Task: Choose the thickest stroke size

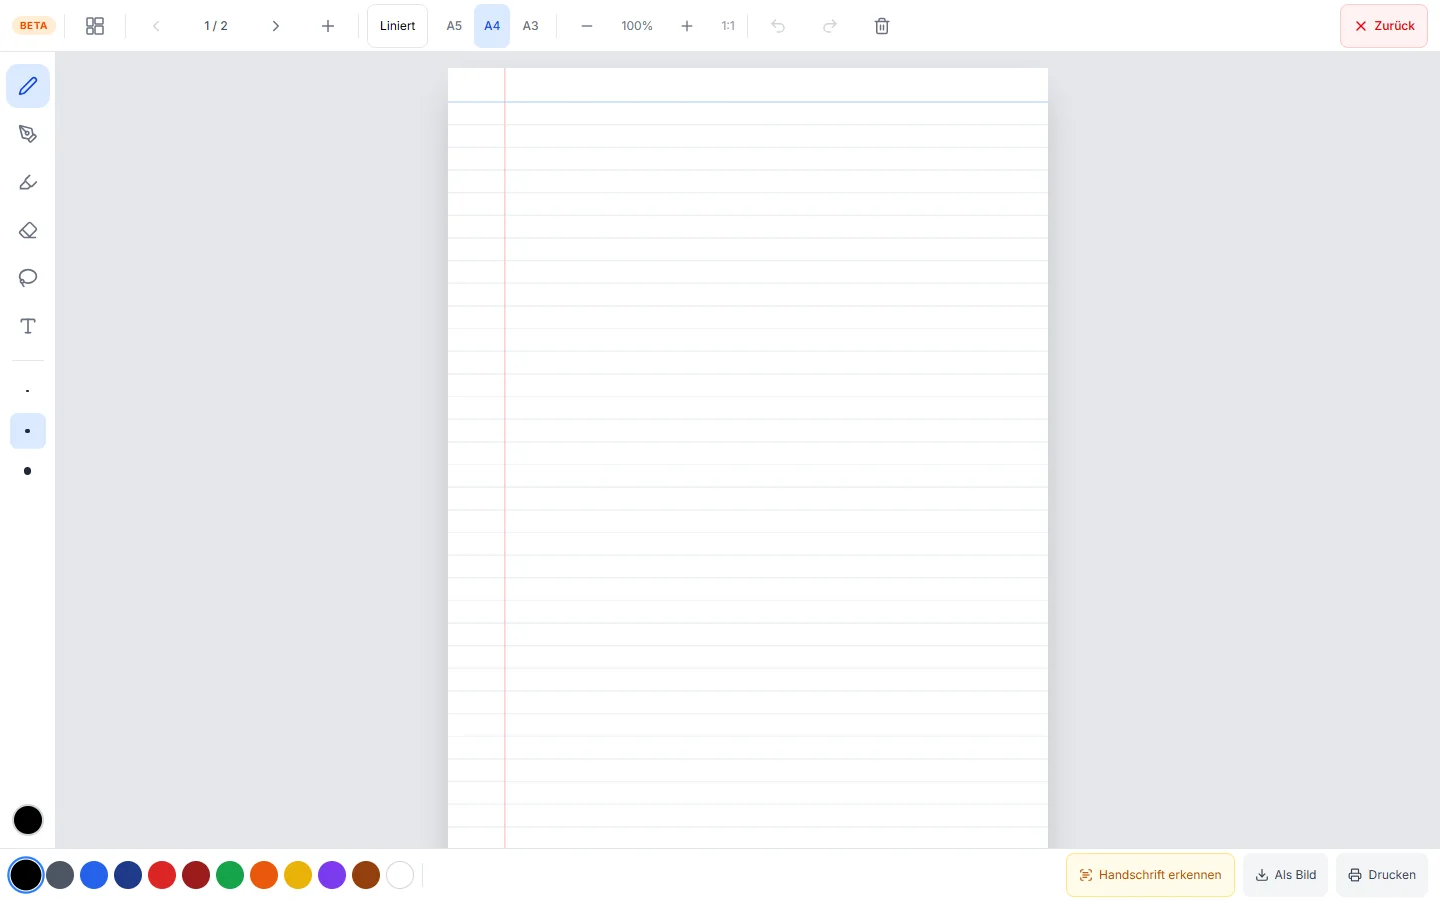Action: (28, 471)
